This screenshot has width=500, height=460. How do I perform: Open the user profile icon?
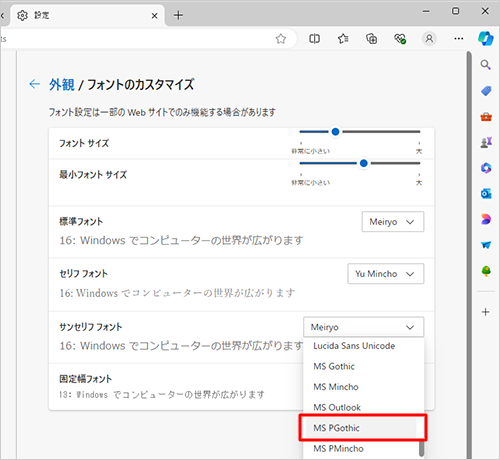coord(429,39)
